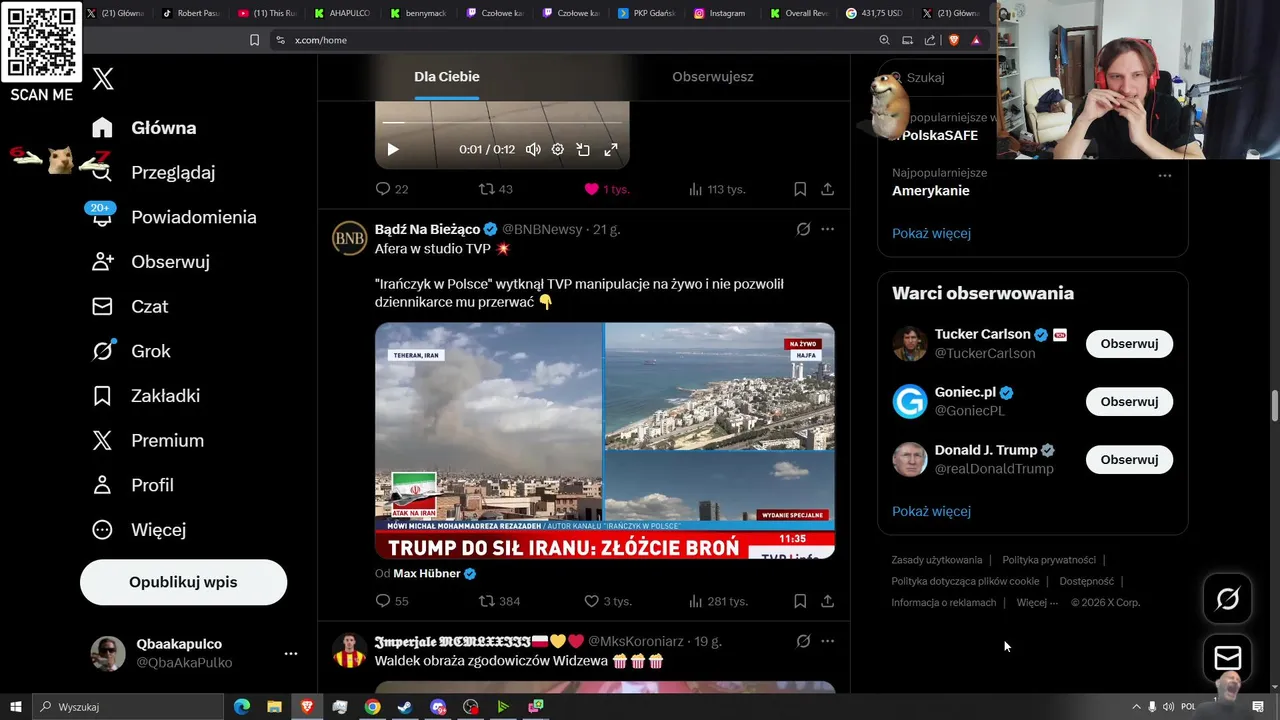Open Max Hübner profile link
The height and width of the screenshot is (720, 1280).
427,574
